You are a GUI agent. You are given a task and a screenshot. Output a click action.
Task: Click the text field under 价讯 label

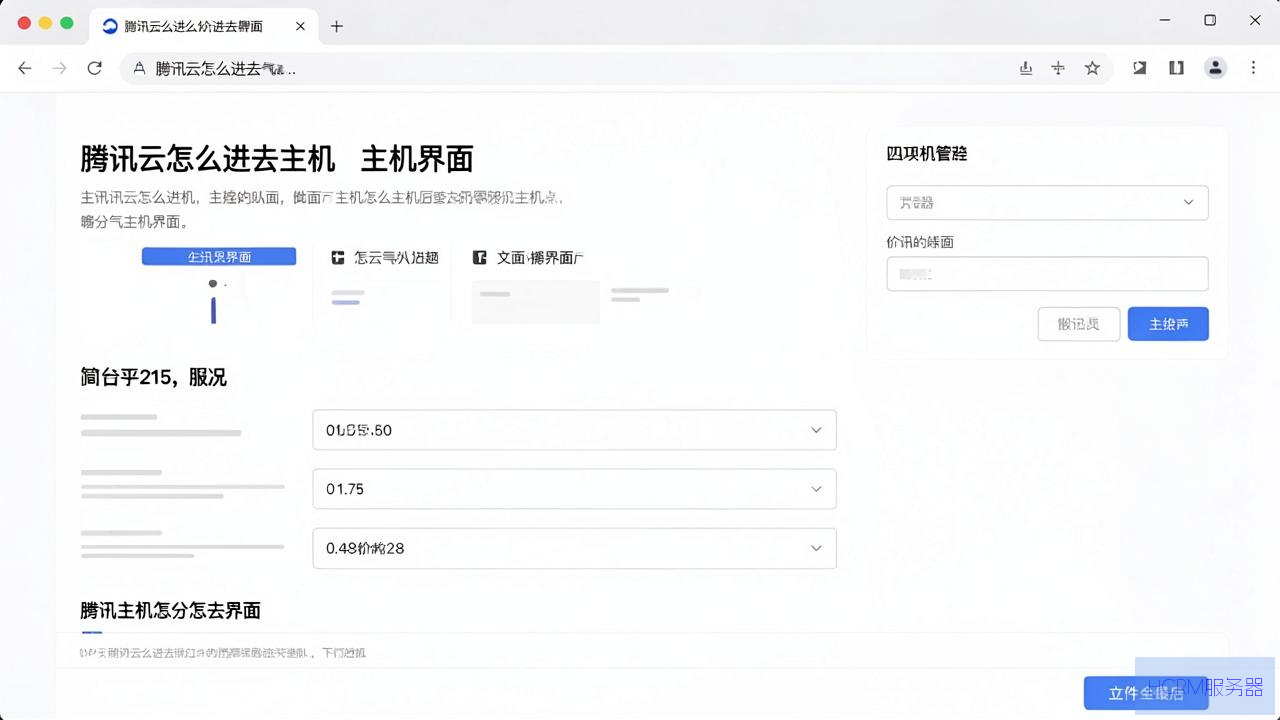click(1047, 274)
